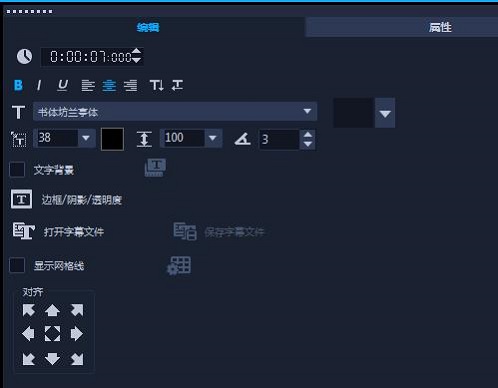Image resolution: width=498 pixels, height=388 pixels.
Task: Click the dotted panel grip handle
Action: coord(29,12)
